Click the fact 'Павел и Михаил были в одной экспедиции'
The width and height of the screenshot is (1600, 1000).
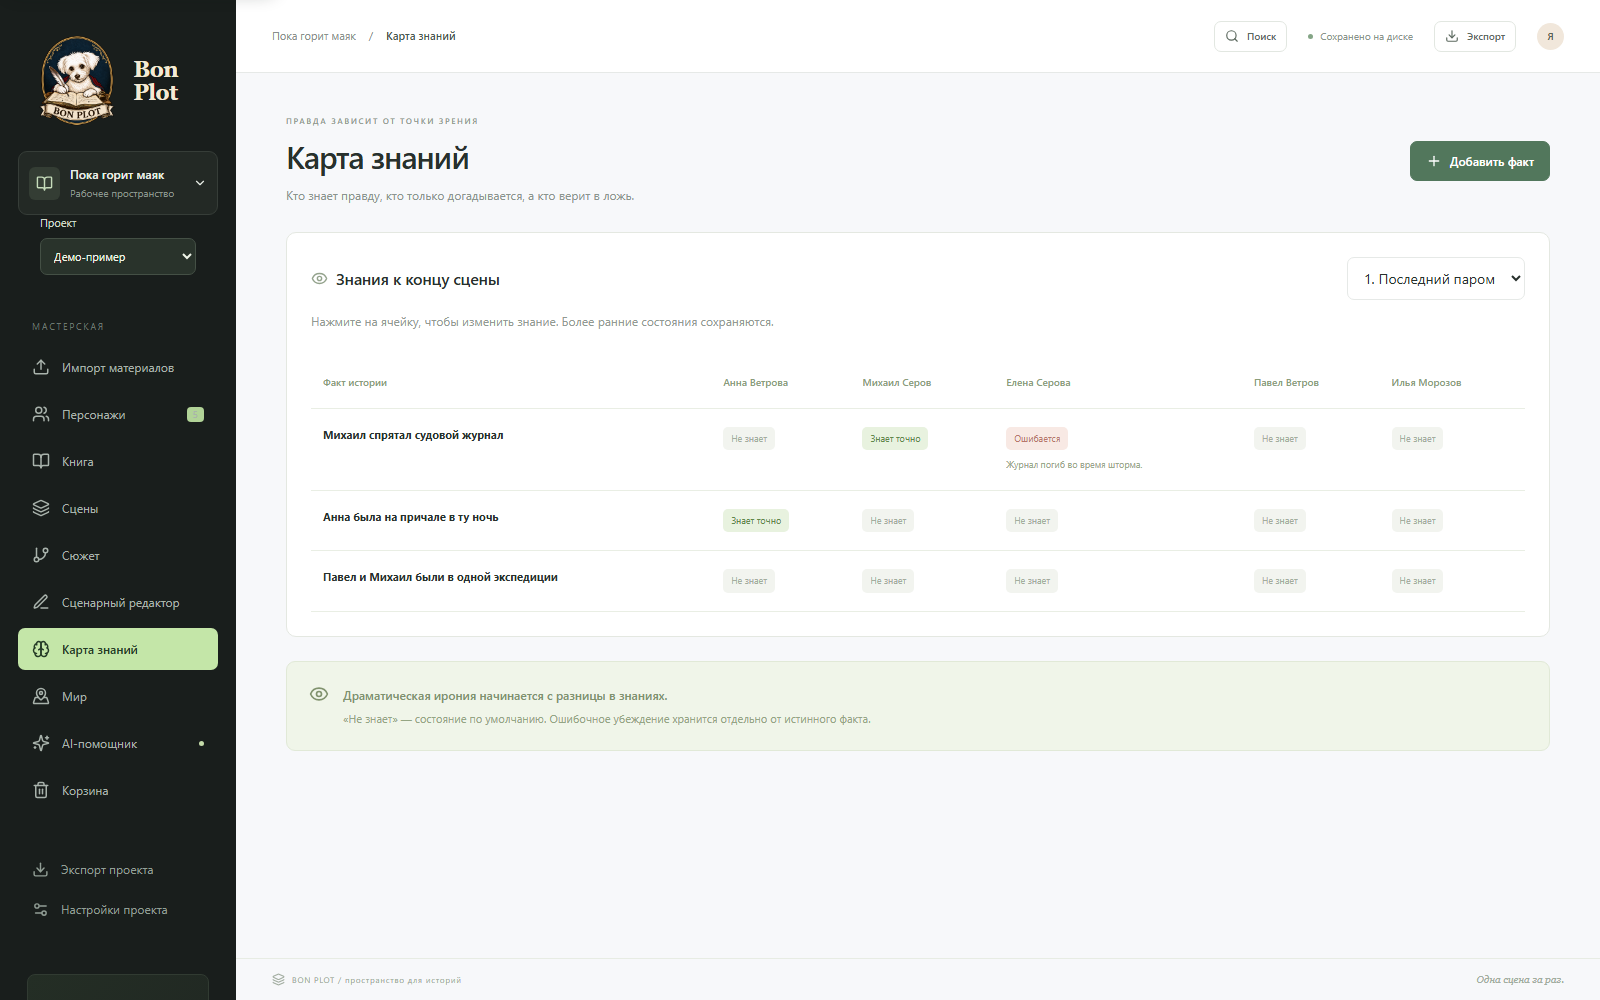click(440, 577)
